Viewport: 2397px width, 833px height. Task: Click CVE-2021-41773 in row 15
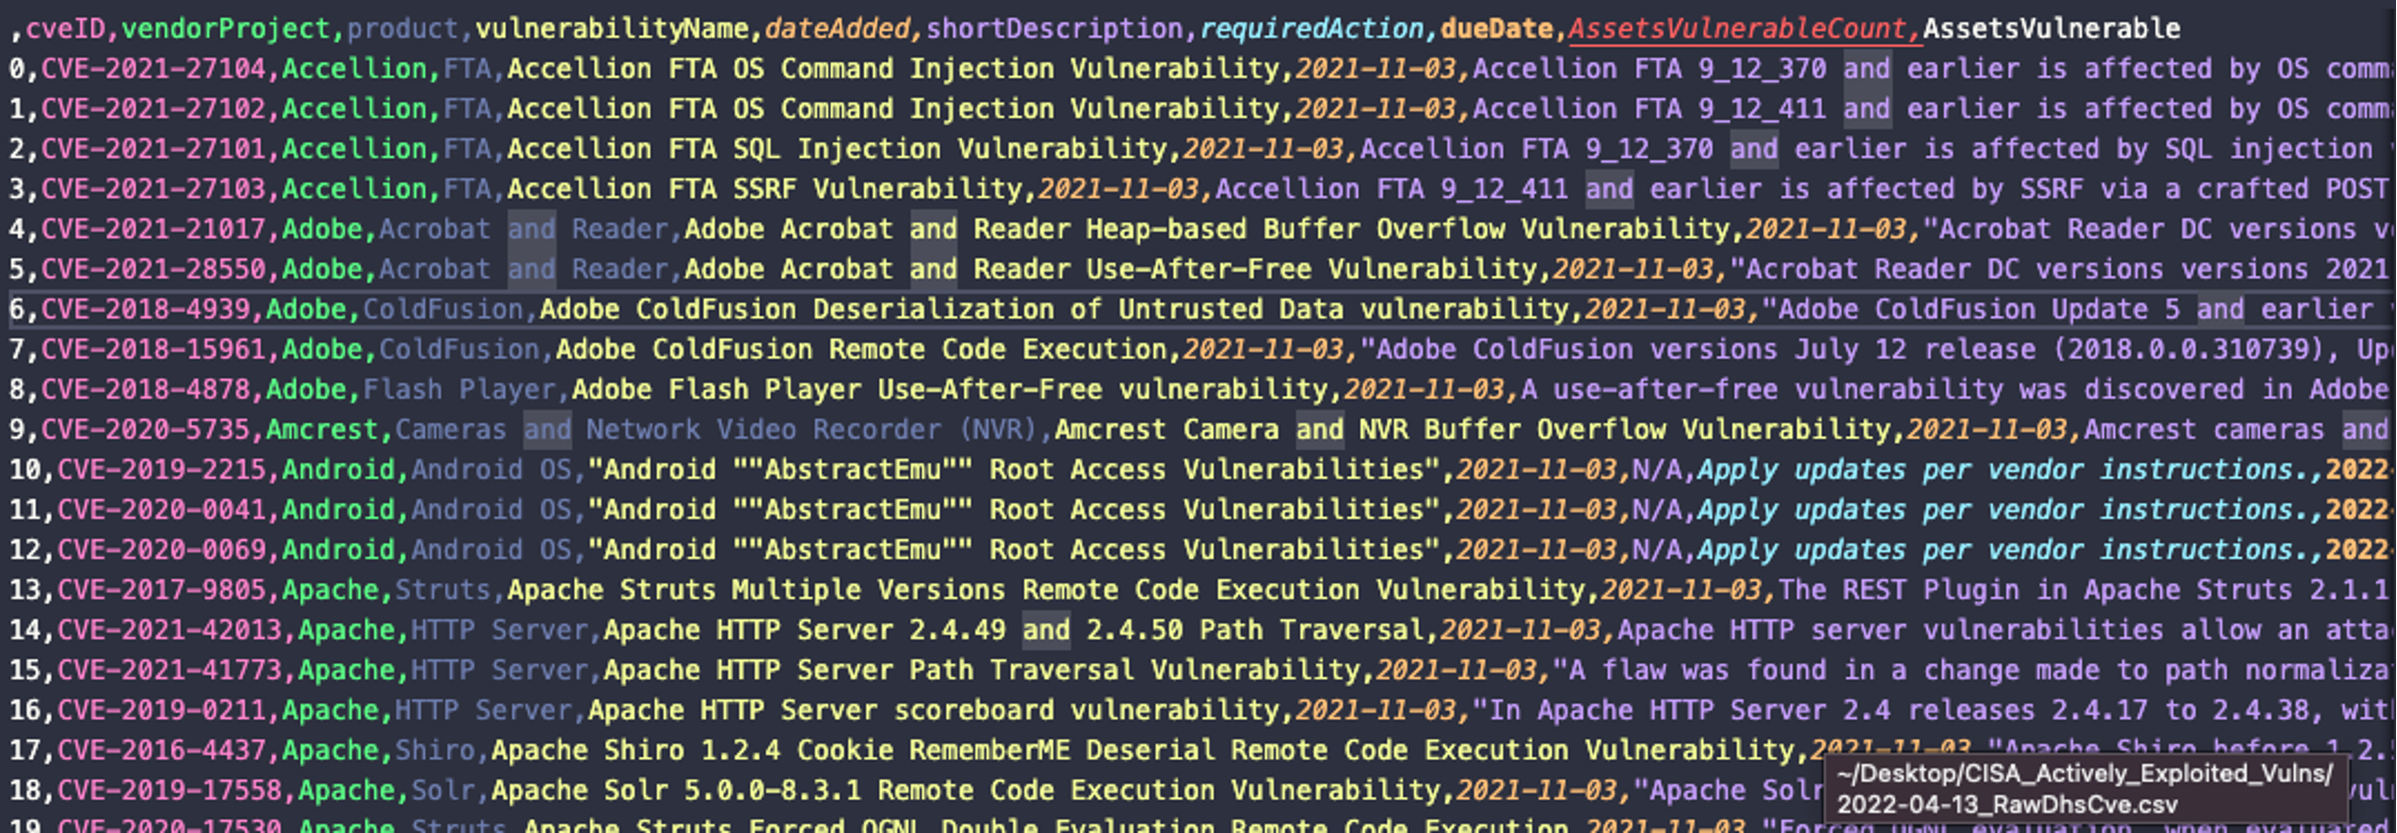170,669
